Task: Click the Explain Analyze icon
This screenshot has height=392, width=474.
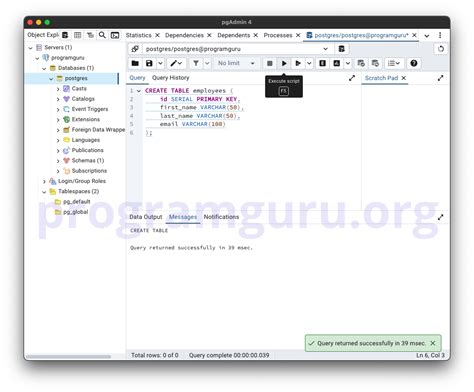Action: (x=337, y=63)
